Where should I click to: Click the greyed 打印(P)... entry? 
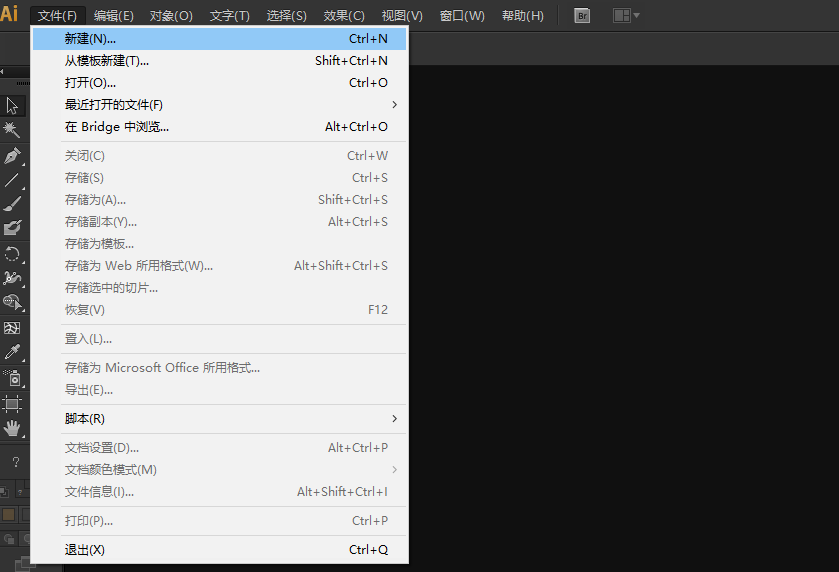219,520
